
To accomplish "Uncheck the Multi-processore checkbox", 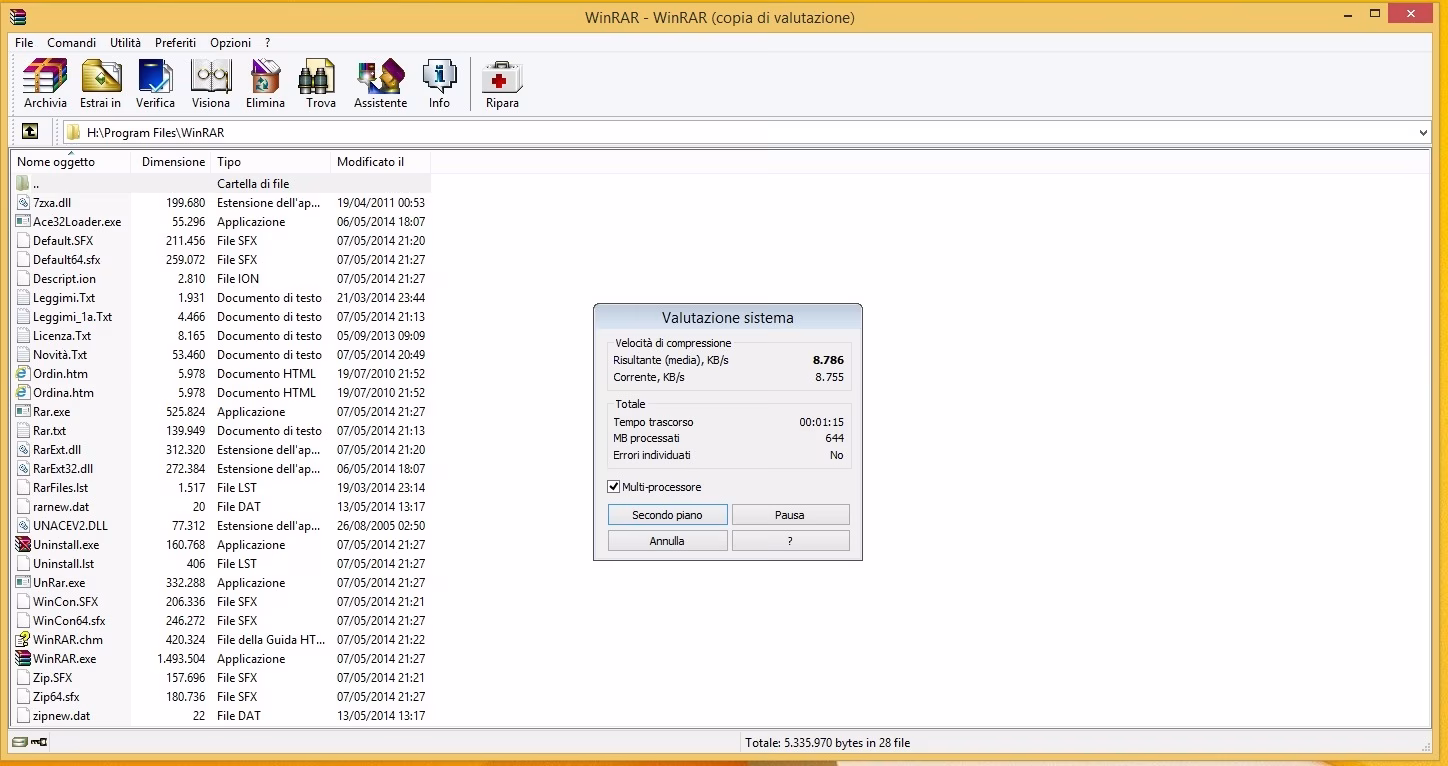I will click(x=614, y=487).
